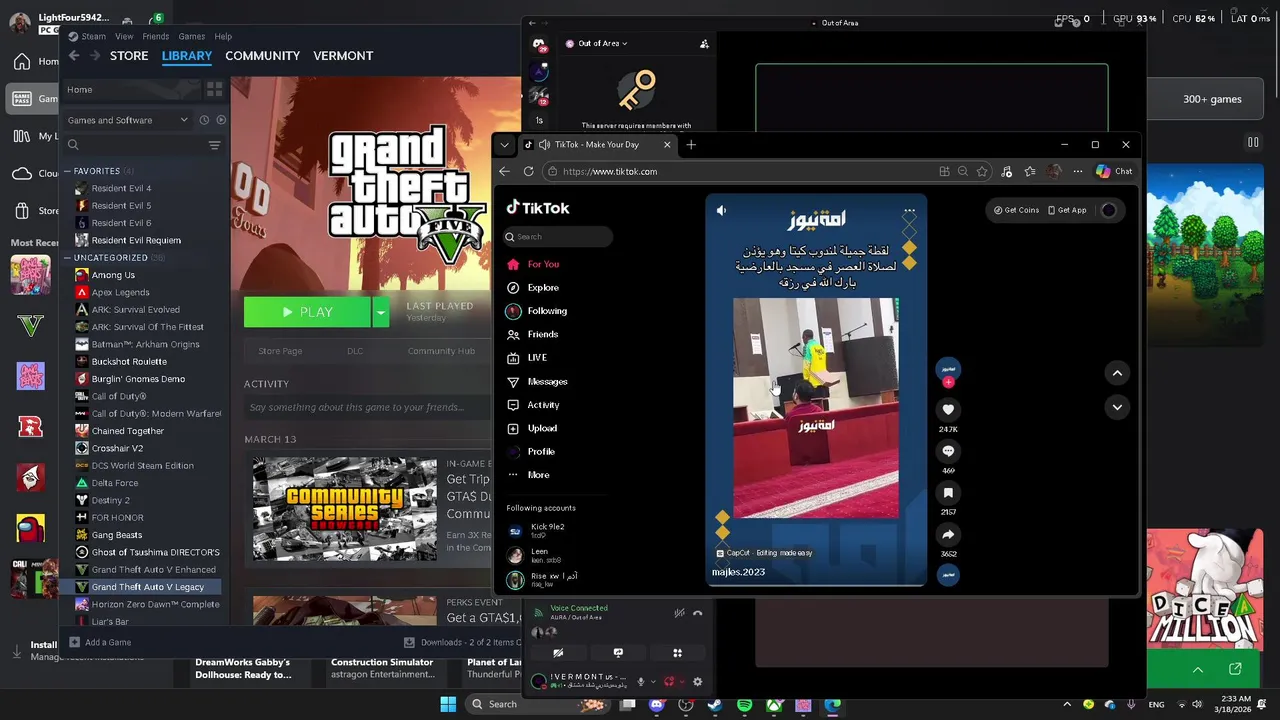Viewport: 1280px width, 720px height.
Task: Disconnect from Discord voice call
Action: tap(698, 613)
